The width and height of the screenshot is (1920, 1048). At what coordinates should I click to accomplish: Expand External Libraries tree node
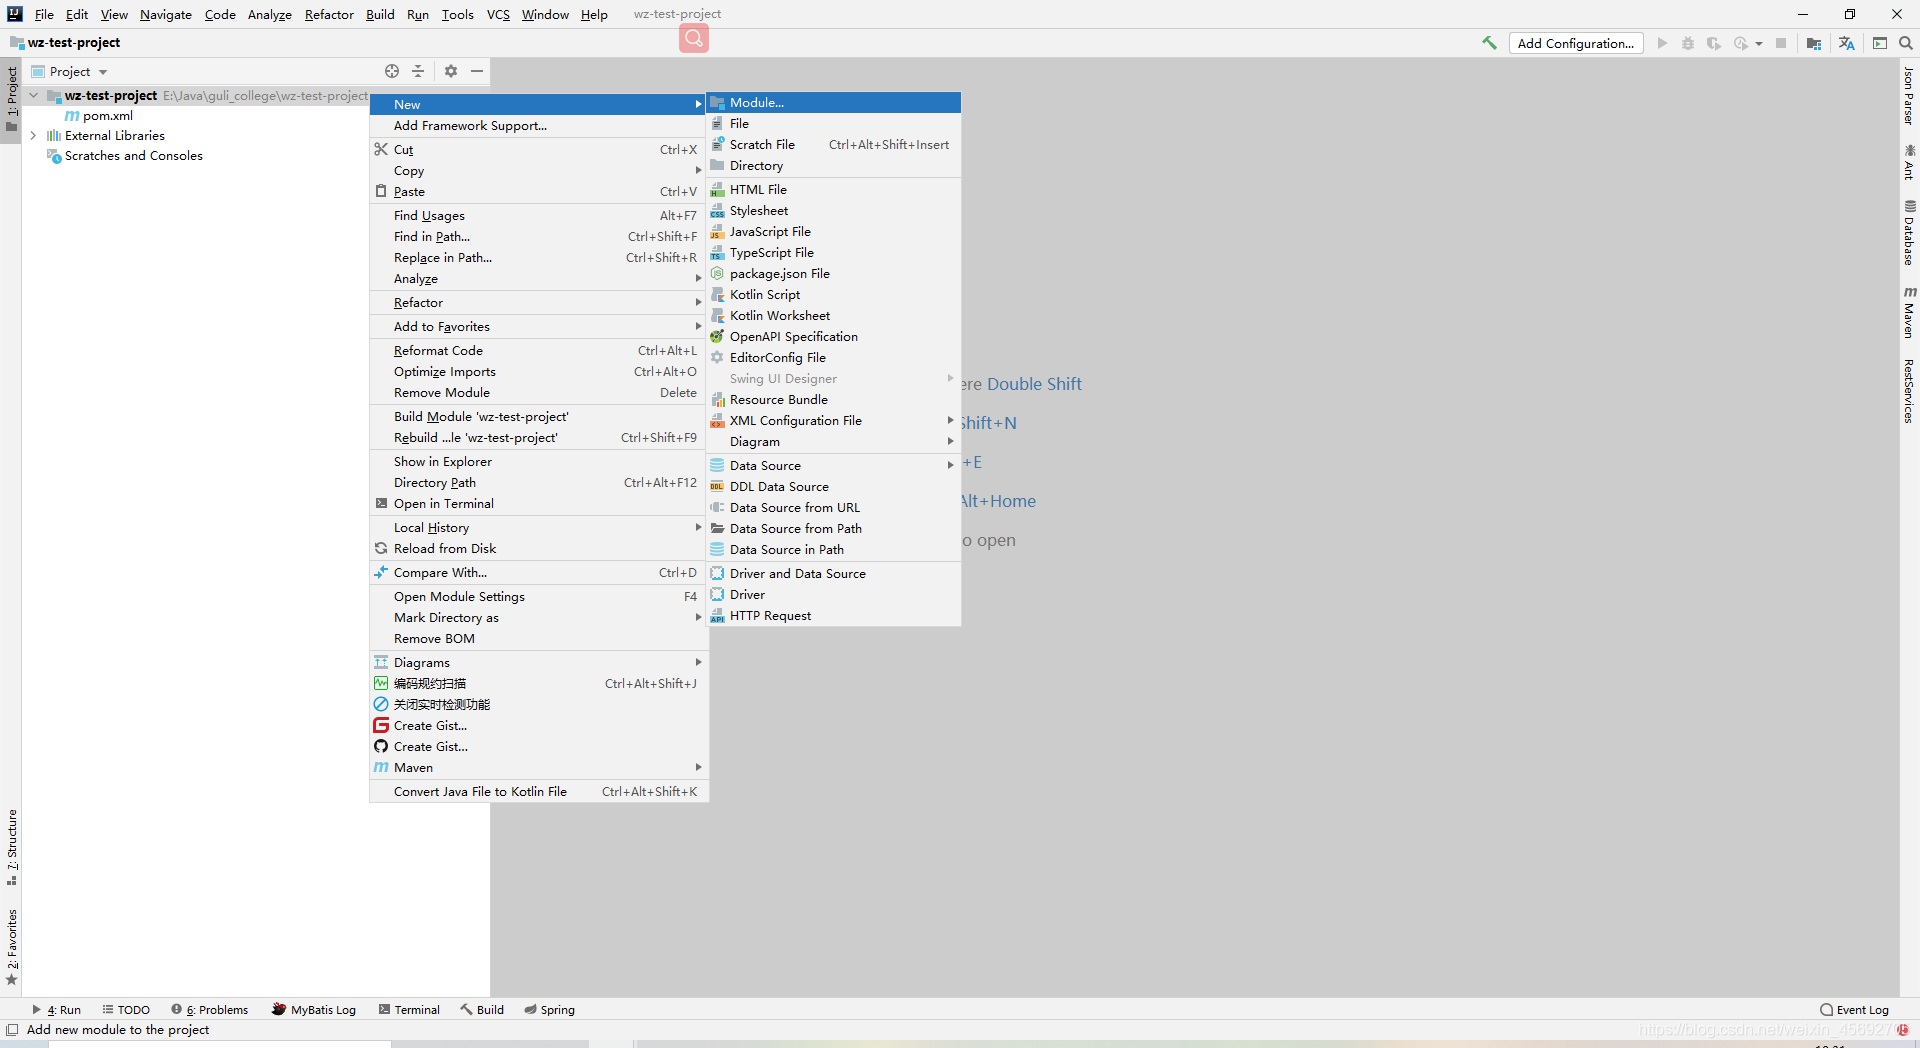coord(34,136)
